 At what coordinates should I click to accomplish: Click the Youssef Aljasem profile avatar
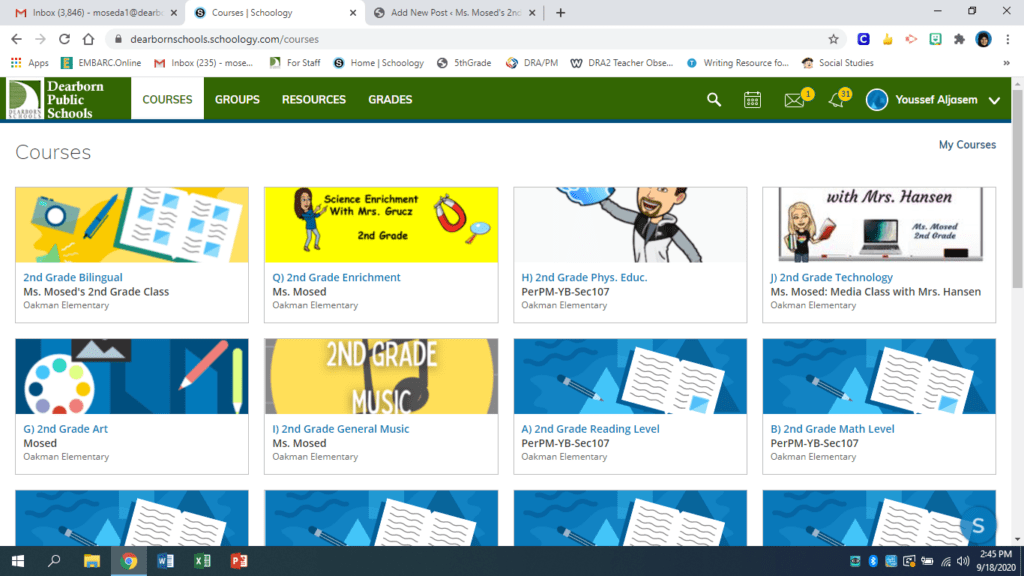click(x=877, y=100)
